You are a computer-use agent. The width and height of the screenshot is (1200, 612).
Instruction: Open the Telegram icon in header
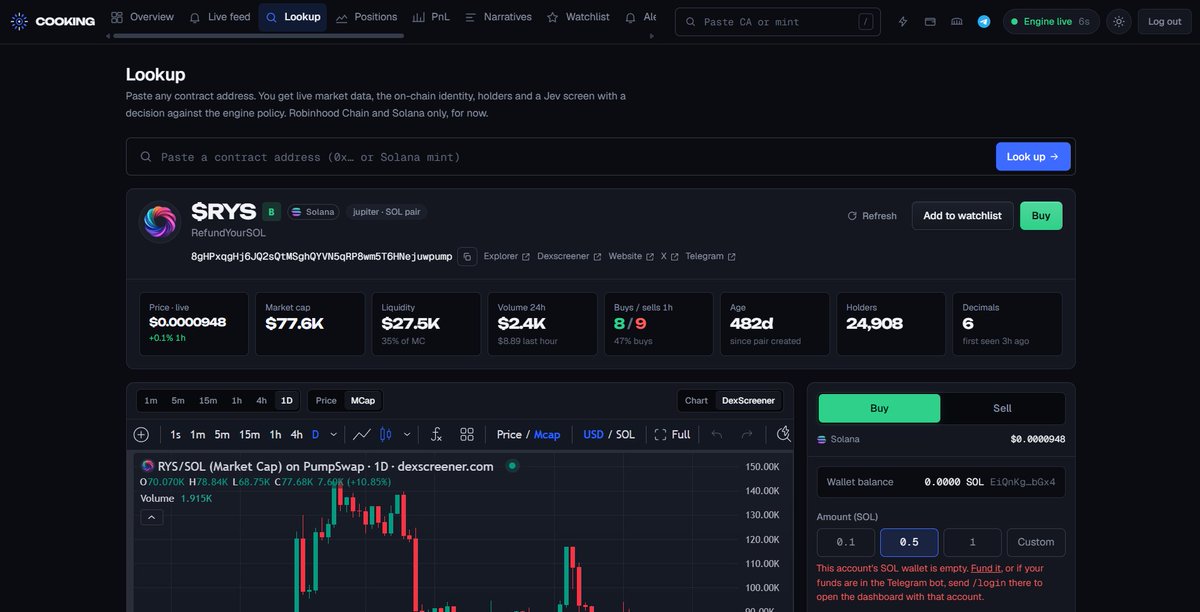tap(984, 21)
